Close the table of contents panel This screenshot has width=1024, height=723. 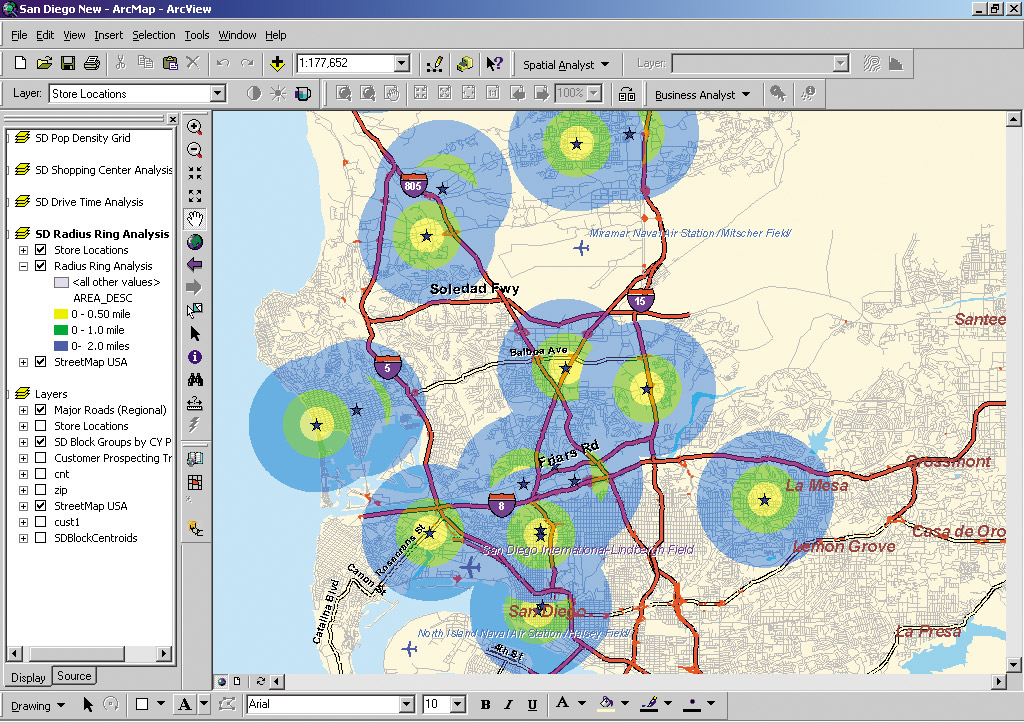(x=172, y=119)
